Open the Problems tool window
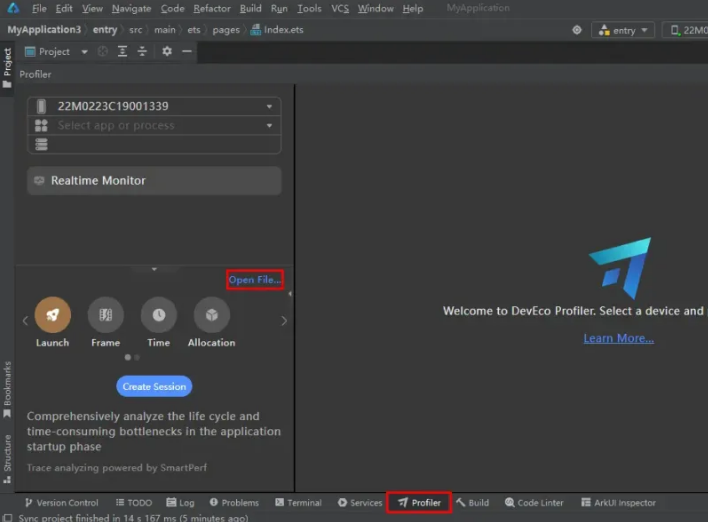 click(x=234, y=503)
